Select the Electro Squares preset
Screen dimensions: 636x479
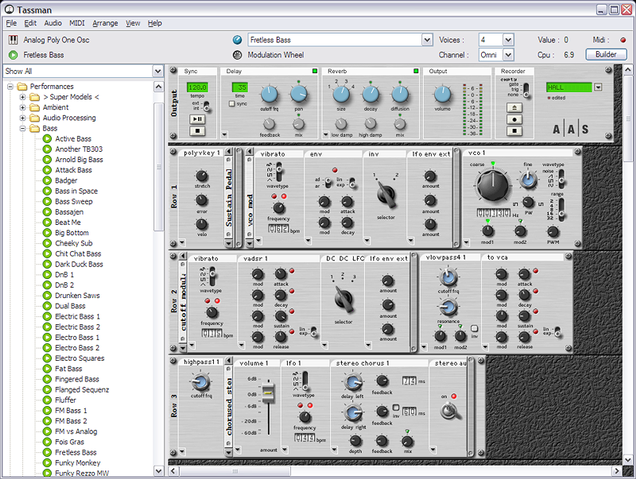click(80, 358)
